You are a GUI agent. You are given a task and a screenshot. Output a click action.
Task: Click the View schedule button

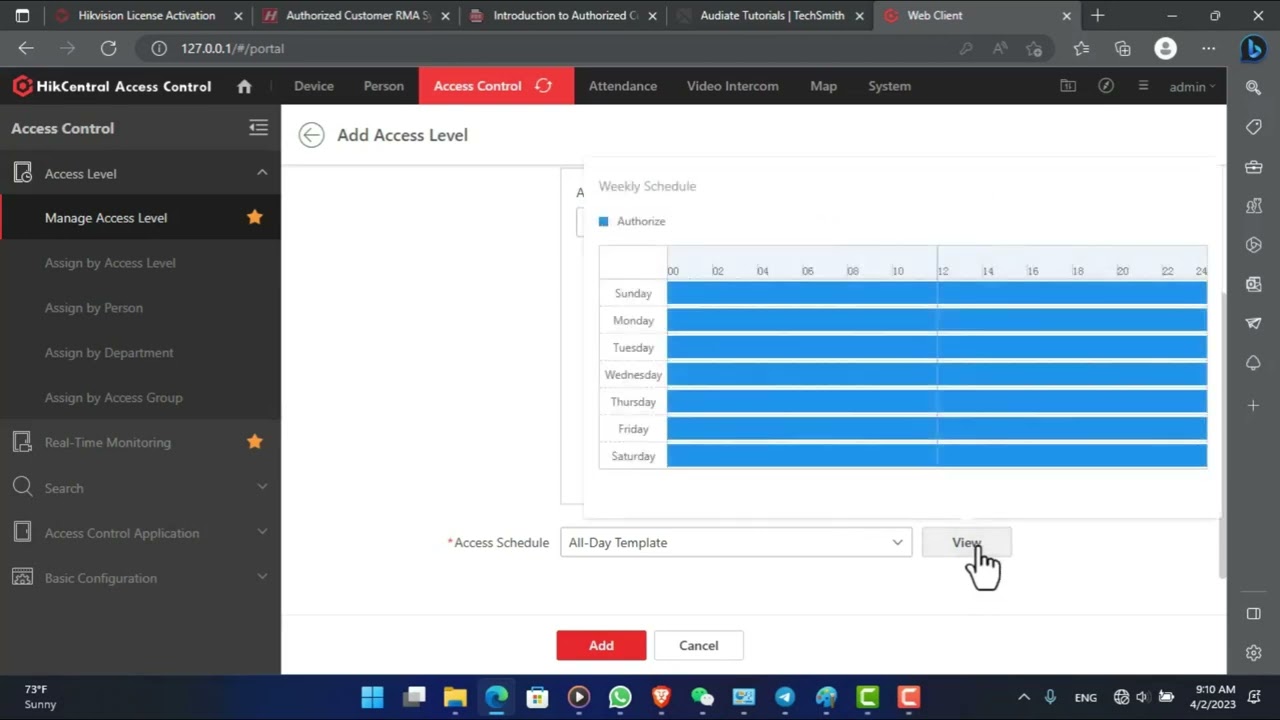click(967, 542)
